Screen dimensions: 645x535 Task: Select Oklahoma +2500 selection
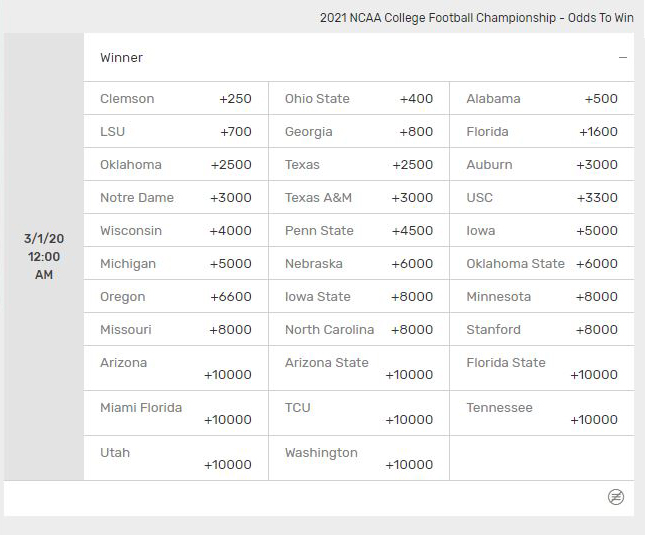pos(176,165)
